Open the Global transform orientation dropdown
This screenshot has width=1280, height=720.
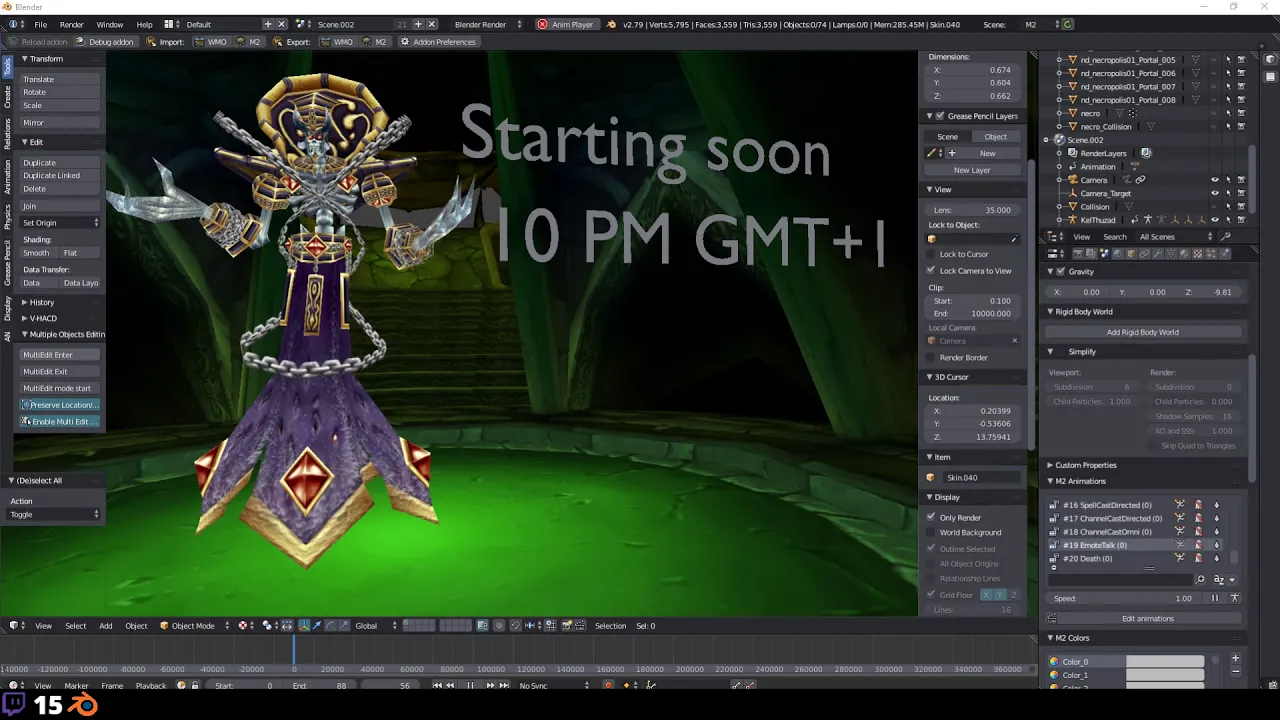tap(376, 625)
